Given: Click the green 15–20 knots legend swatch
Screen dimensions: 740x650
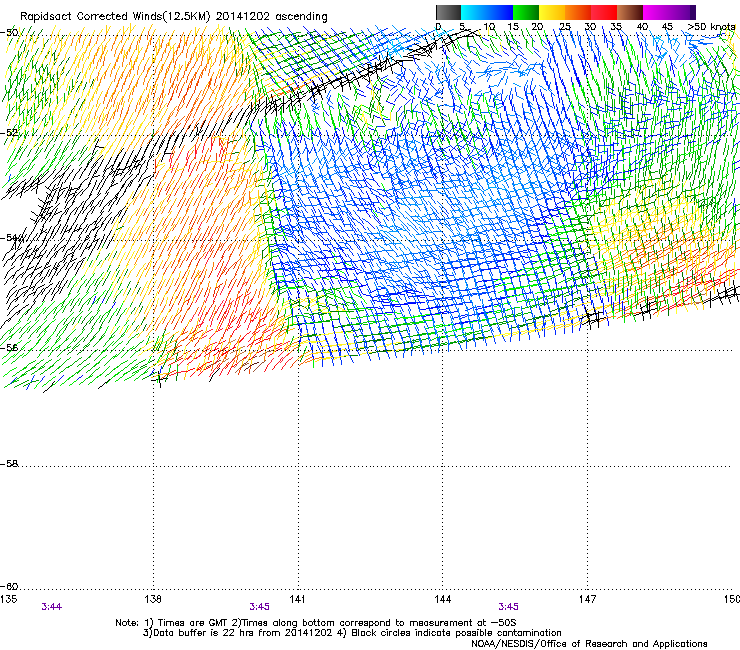Looking at the screenshot, I should click(x=526, y=12).
